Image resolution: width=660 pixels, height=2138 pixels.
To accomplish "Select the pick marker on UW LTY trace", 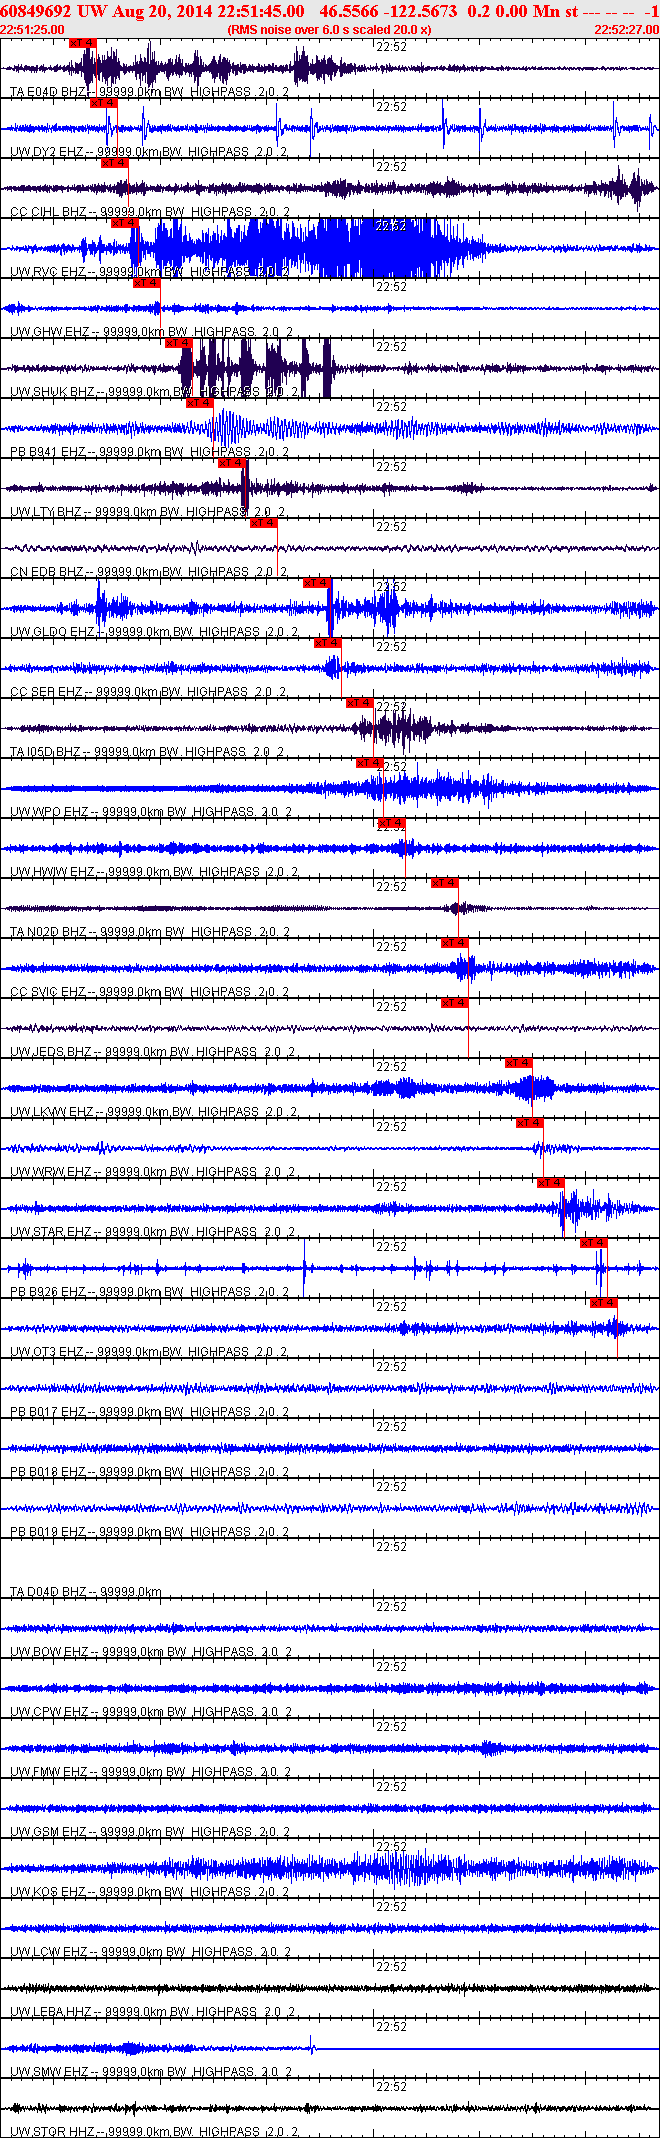I will click(x=231, y=463).
